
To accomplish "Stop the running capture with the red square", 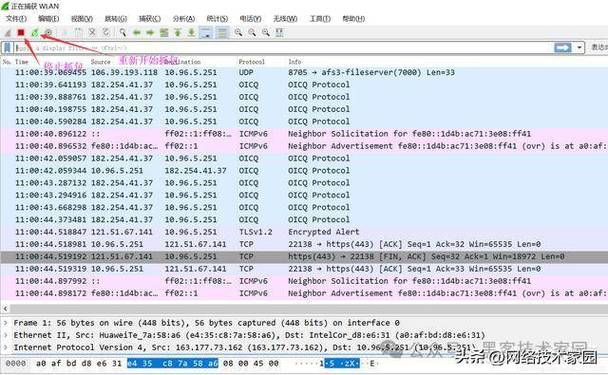I will [x=21, y=33].
